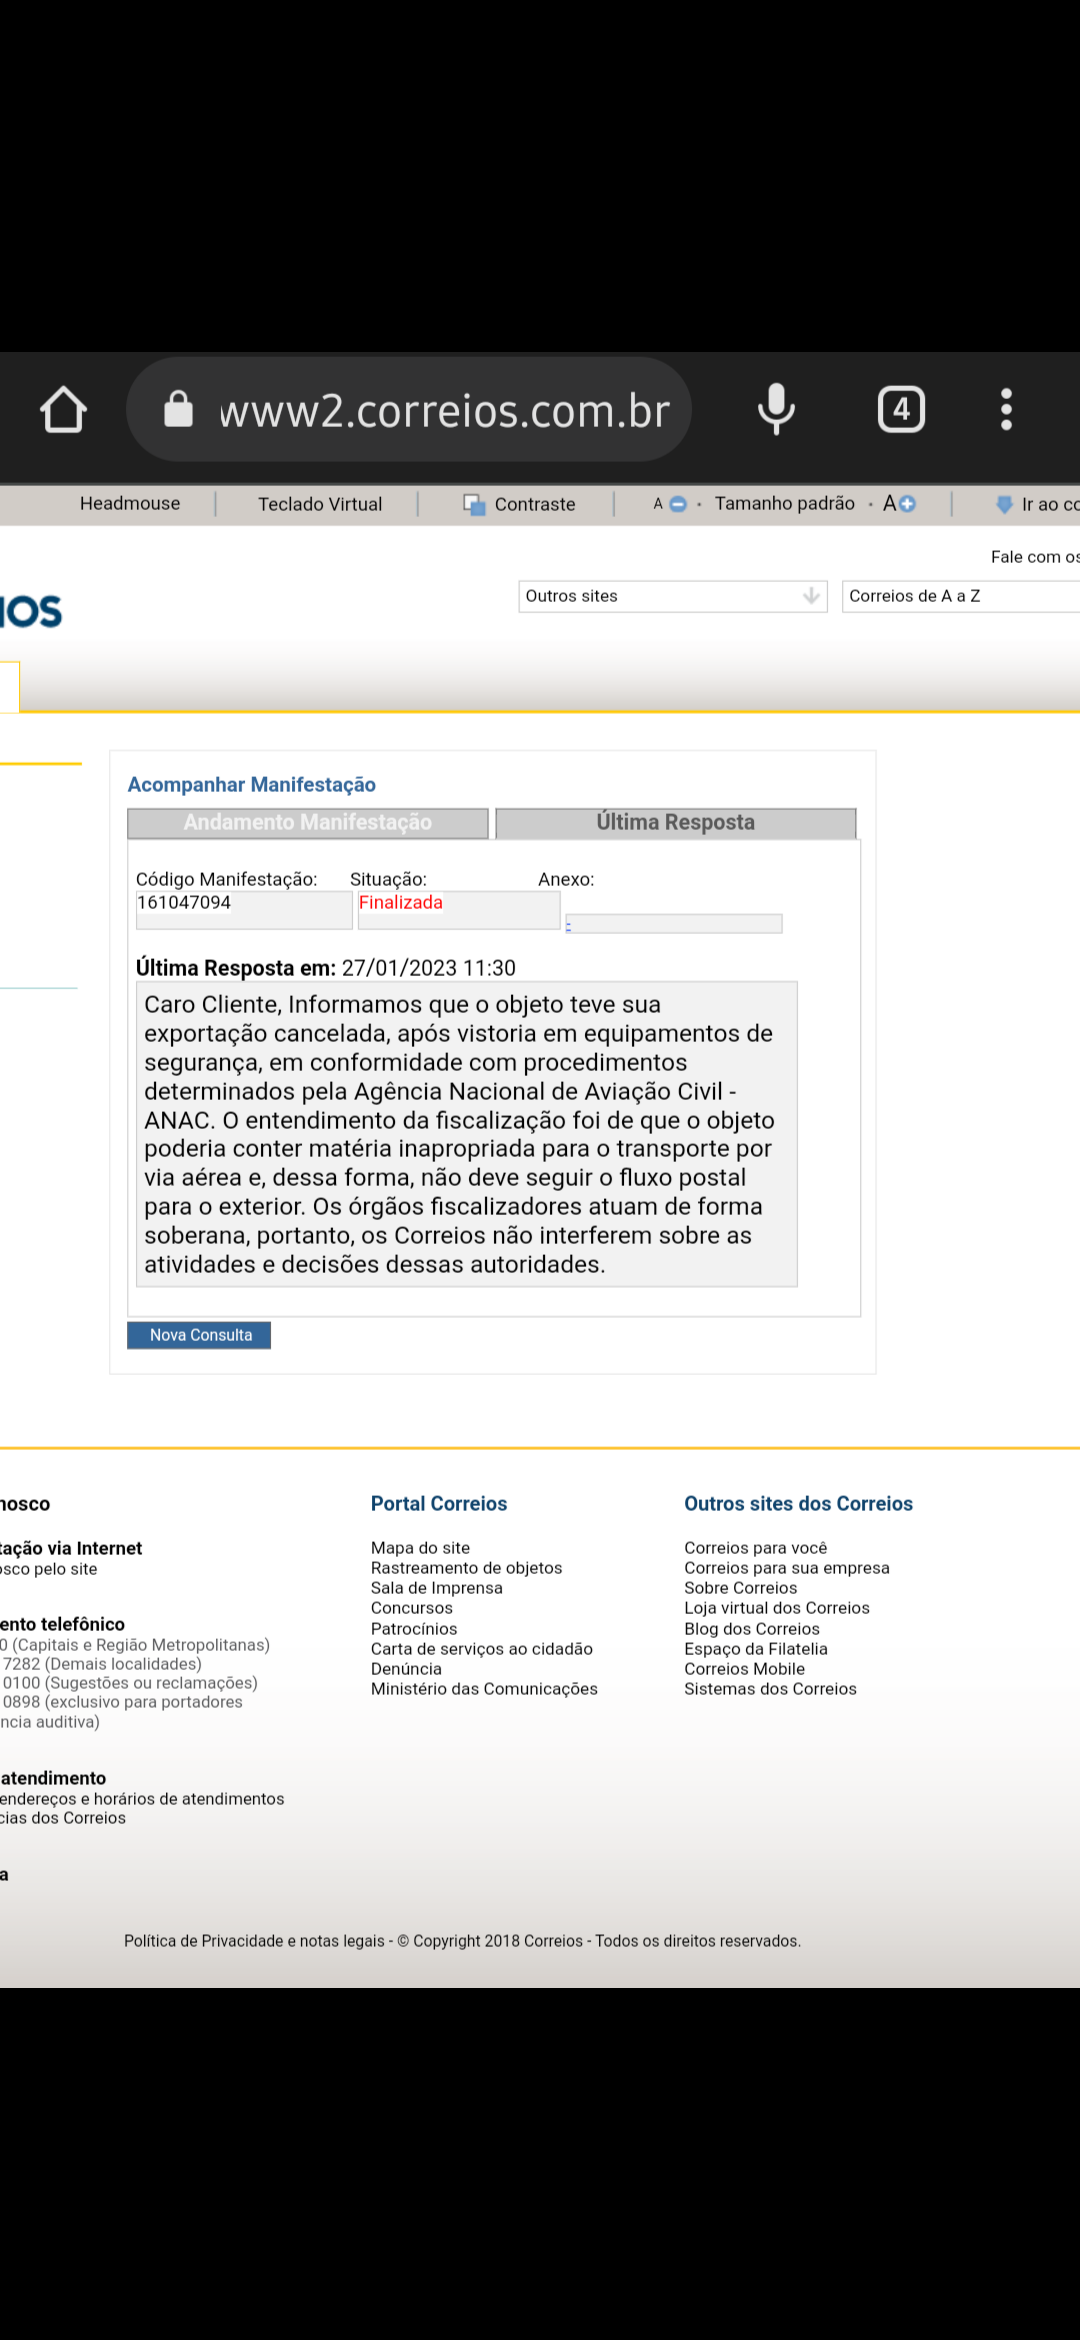Click the Headmouse accessibility link
The width and height of the screenshot is (1080, 2340).
point(130,503)
